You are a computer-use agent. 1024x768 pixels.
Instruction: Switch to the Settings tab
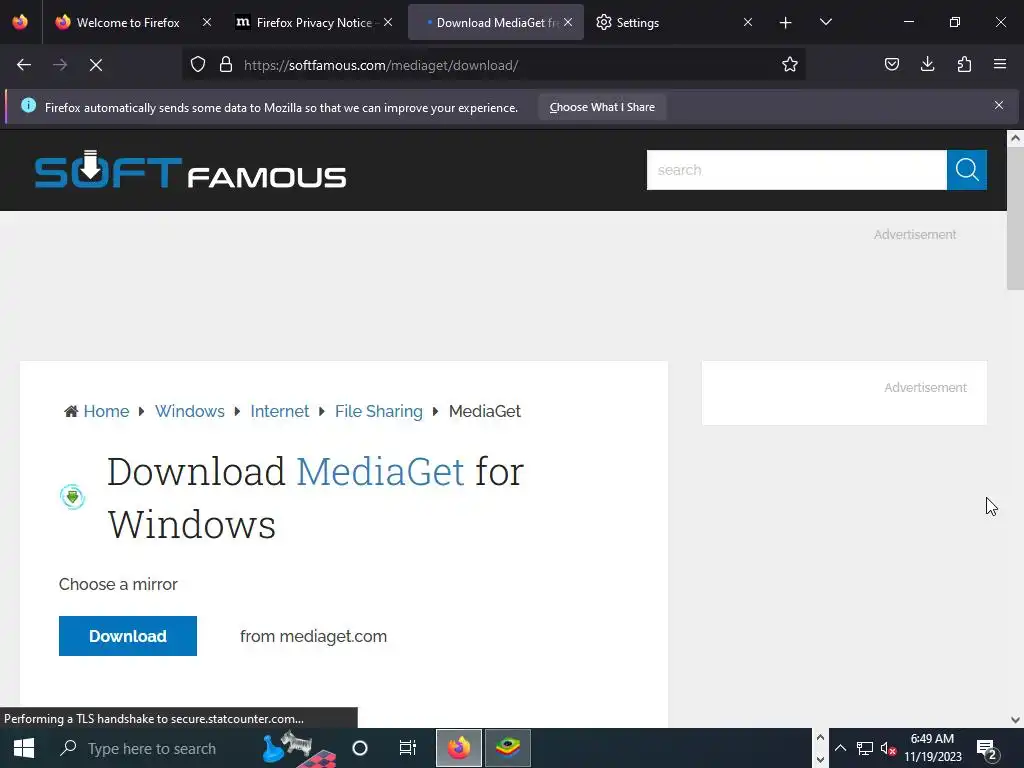[x=676, y=23]
